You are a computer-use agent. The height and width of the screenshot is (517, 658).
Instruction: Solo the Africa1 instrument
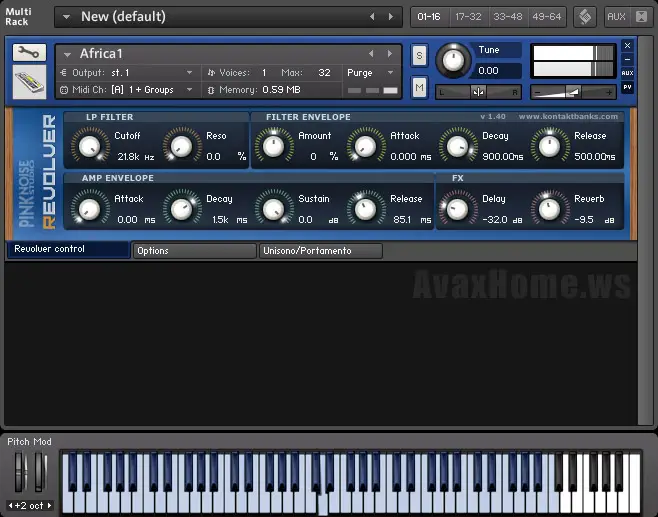(419, 55)
